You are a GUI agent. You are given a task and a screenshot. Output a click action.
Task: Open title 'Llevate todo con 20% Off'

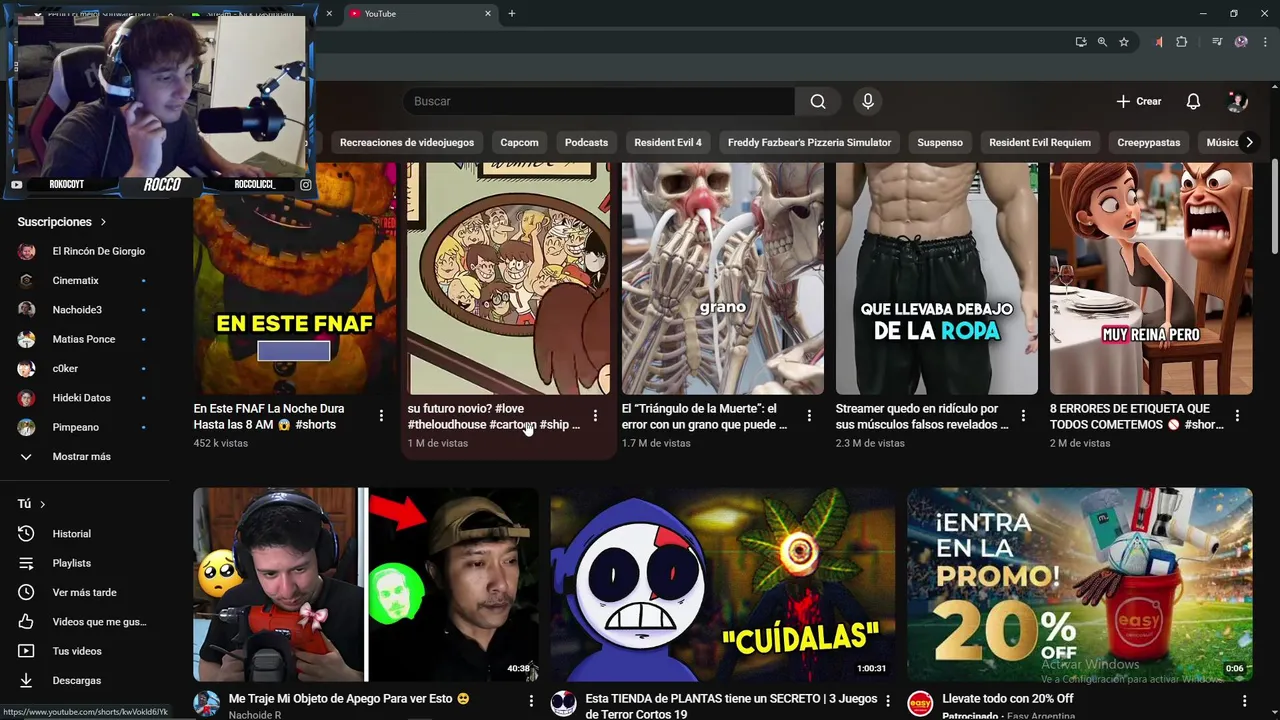click(1007, 699)
